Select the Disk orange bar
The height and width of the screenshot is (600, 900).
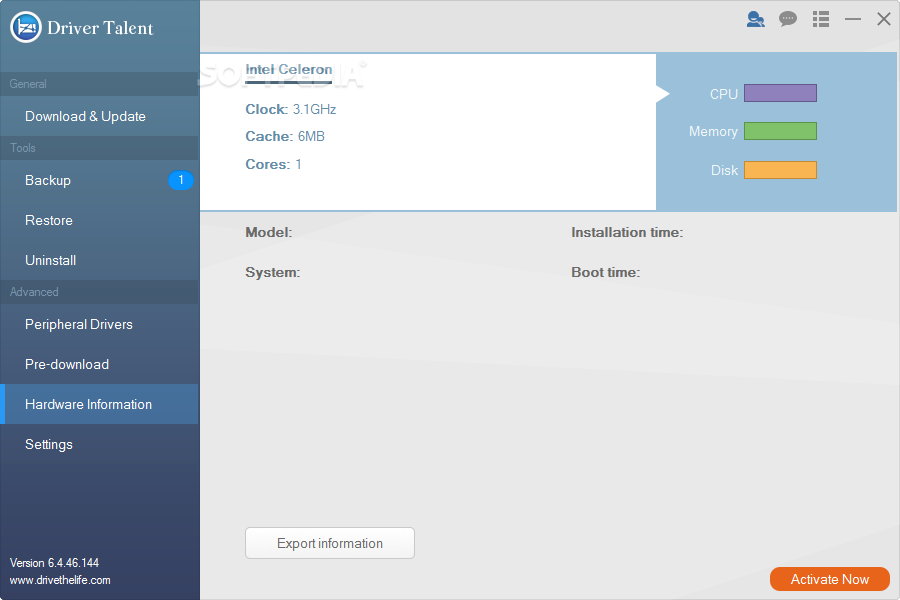click(x=781, y=170)
